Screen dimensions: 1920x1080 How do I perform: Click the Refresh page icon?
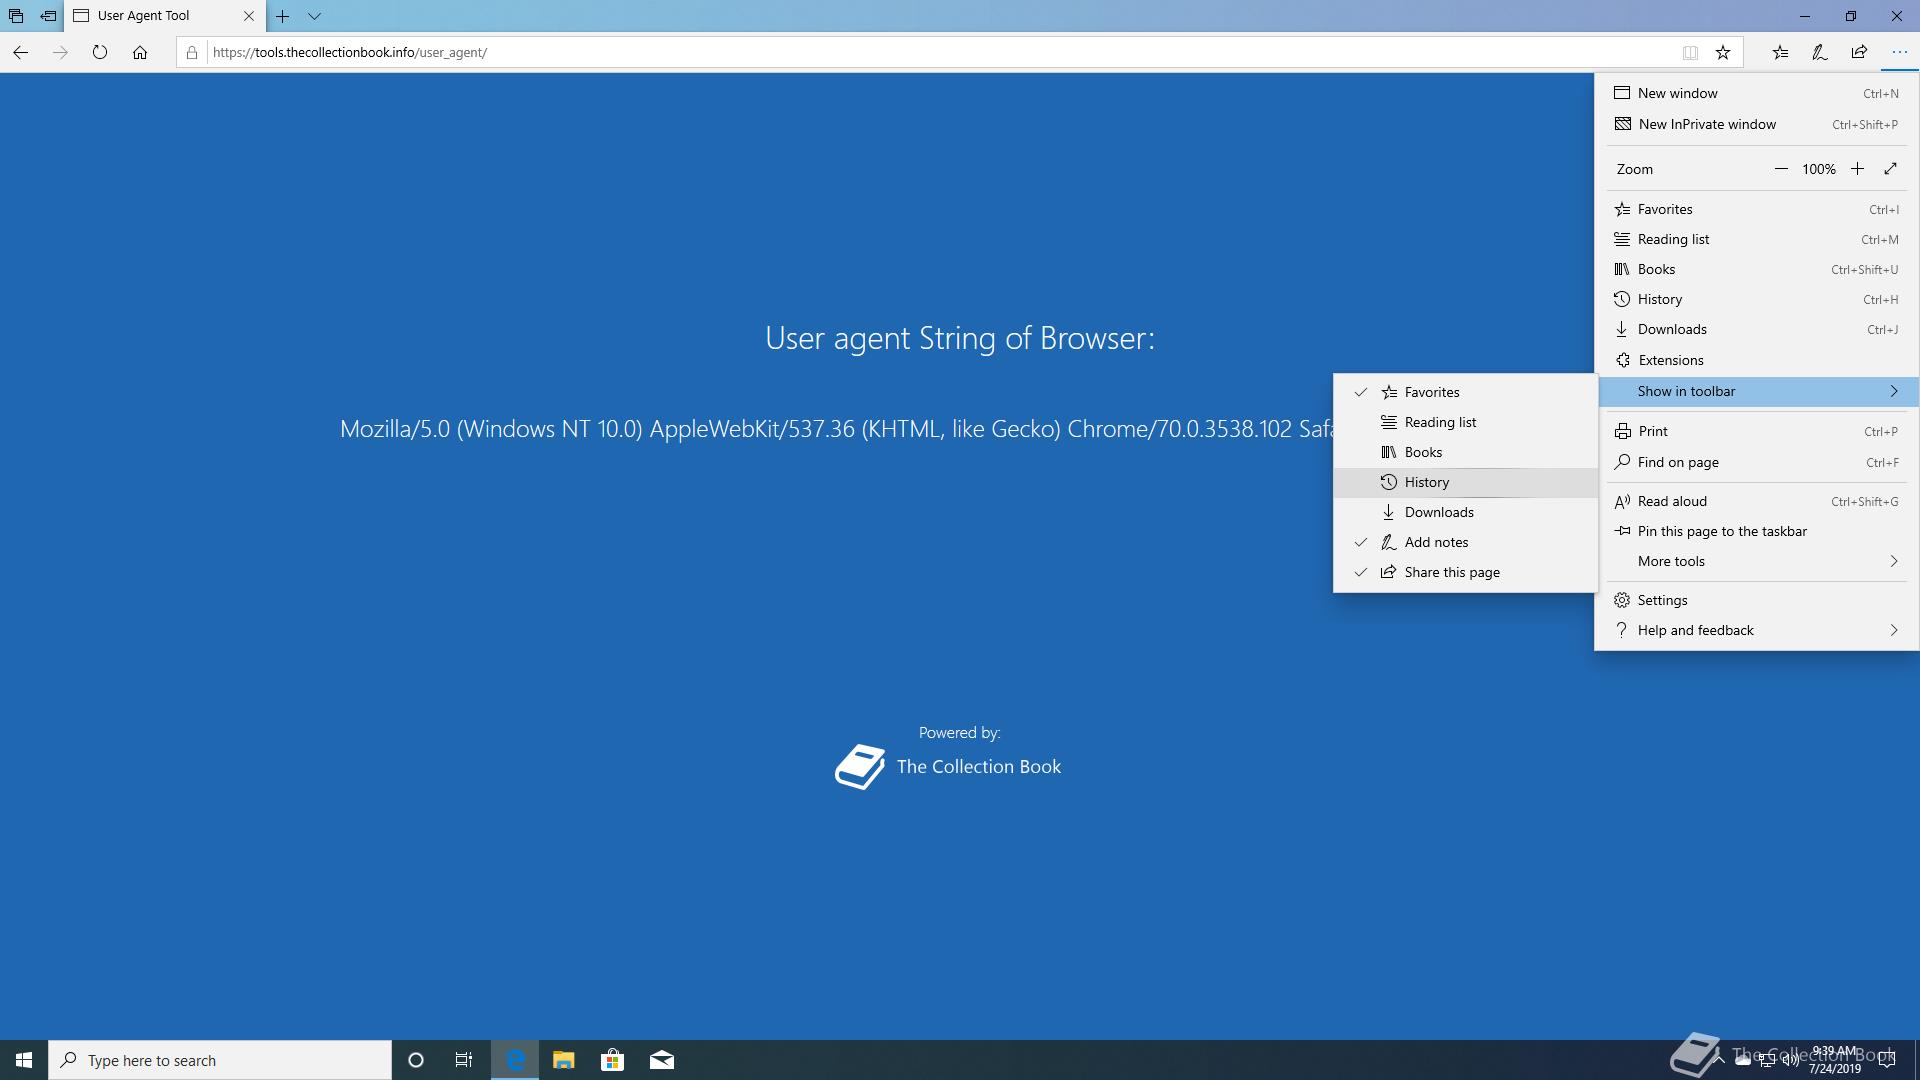99,52
